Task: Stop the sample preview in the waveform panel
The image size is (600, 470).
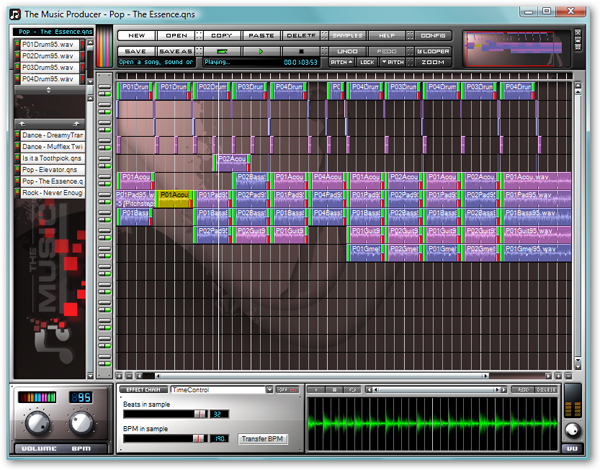Action: pos(334,390)
